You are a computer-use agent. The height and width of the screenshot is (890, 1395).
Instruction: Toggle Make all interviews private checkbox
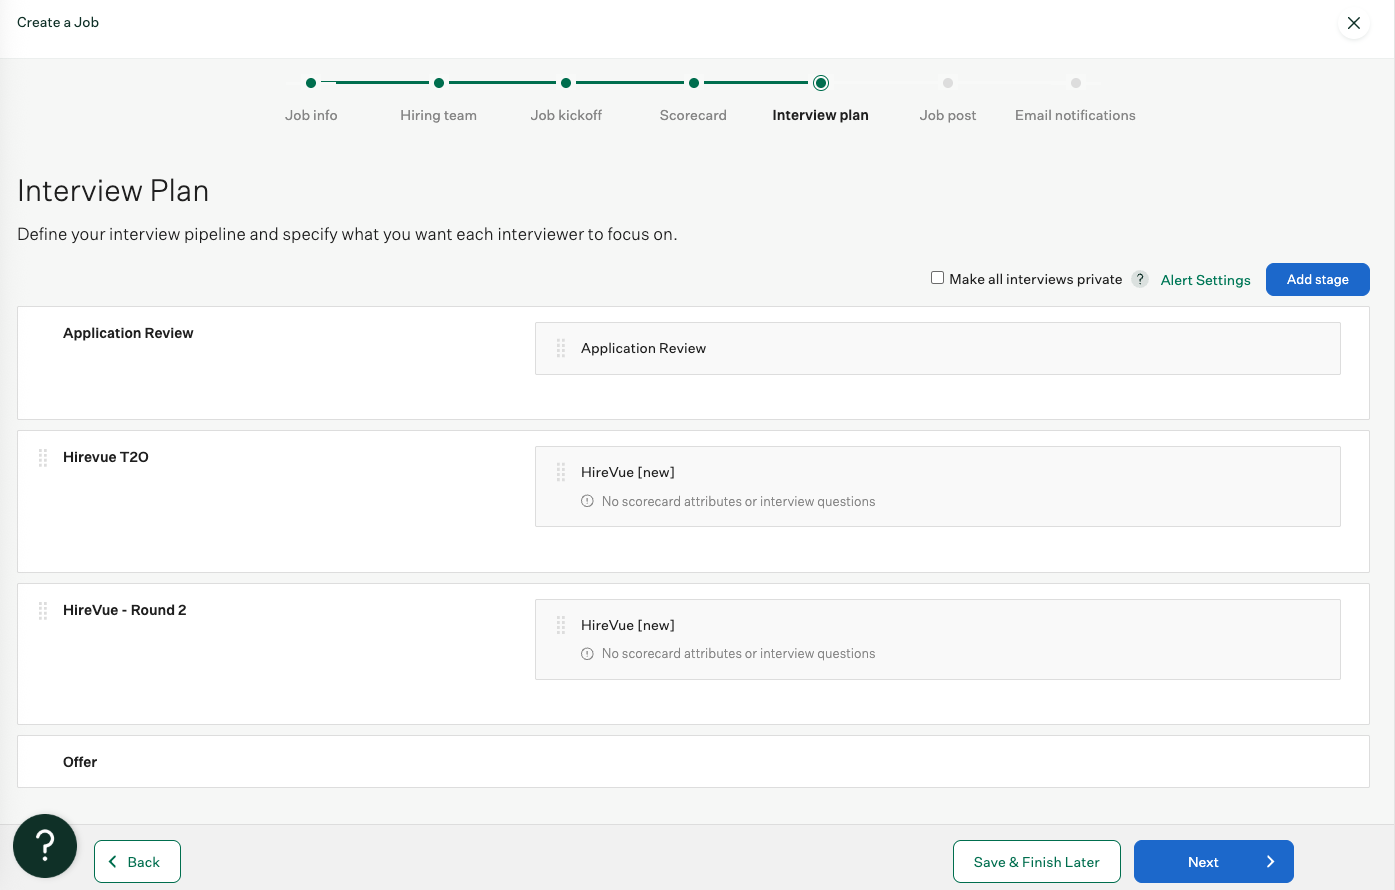(937, 278)
